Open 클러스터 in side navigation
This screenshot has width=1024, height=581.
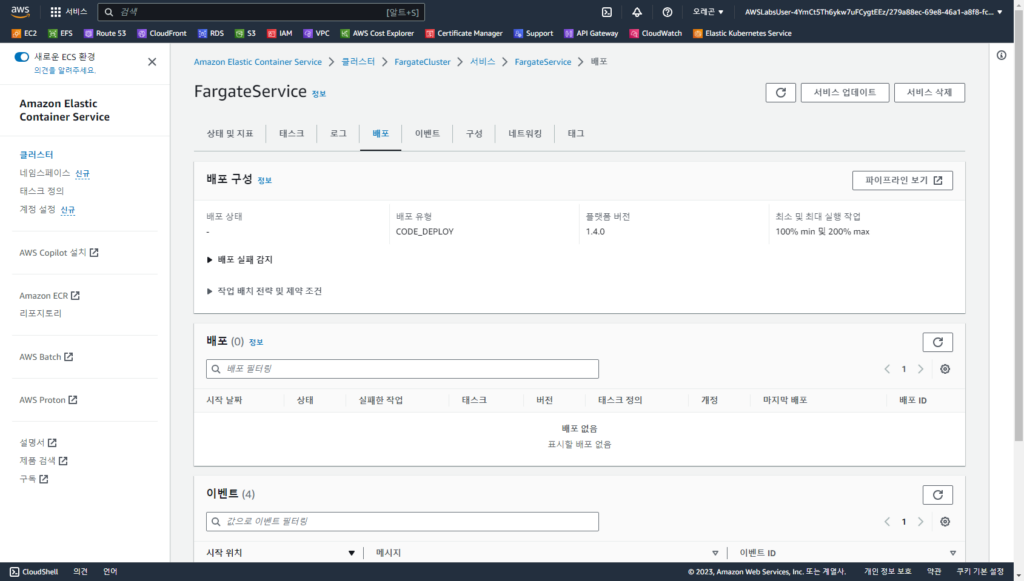(x=37, y=155)
